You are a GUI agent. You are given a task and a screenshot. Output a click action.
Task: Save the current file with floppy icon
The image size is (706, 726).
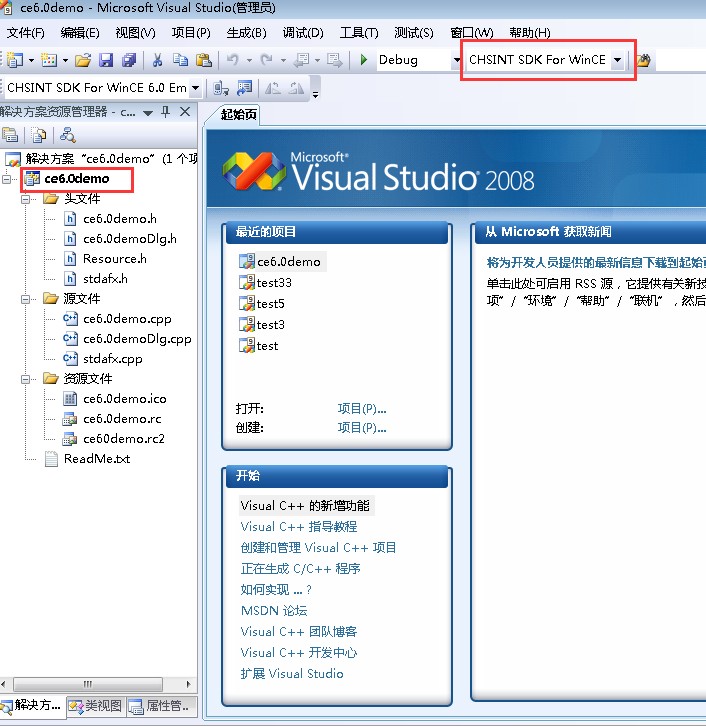106,60
